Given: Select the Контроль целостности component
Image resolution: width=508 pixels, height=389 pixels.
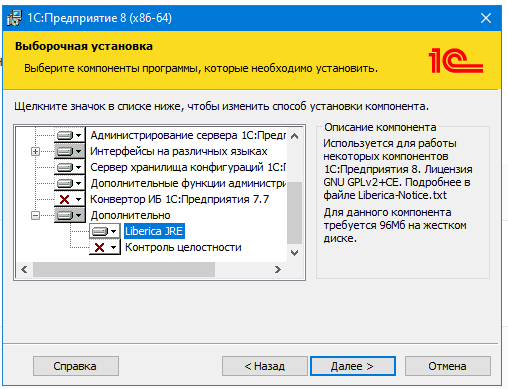Looking at the screenshot, I should coord(183,247).
